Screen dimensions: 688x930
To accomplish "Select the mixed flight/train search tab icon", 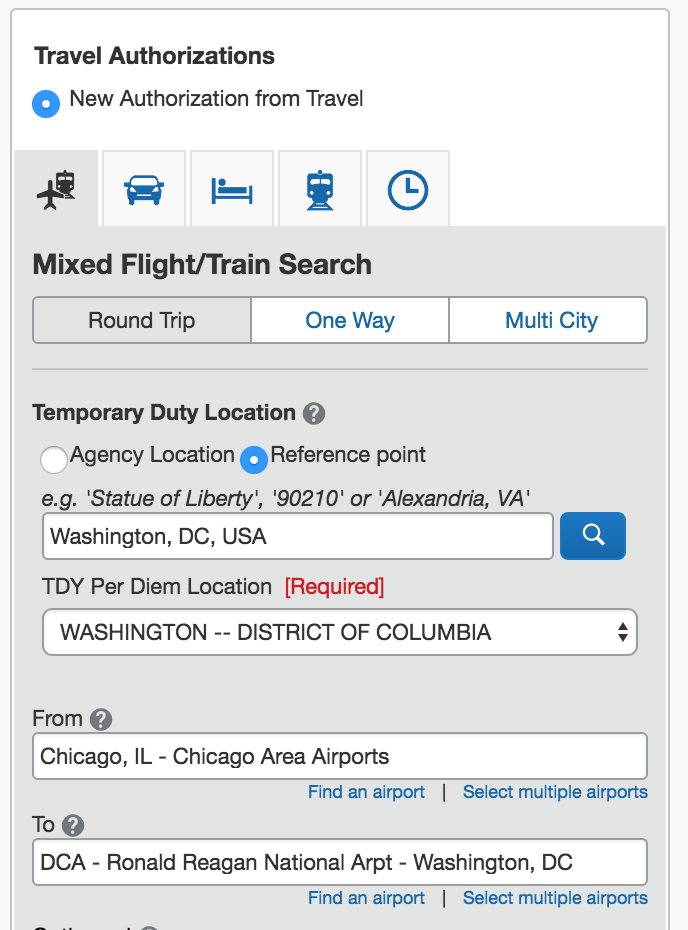I will tap(56, 188).
